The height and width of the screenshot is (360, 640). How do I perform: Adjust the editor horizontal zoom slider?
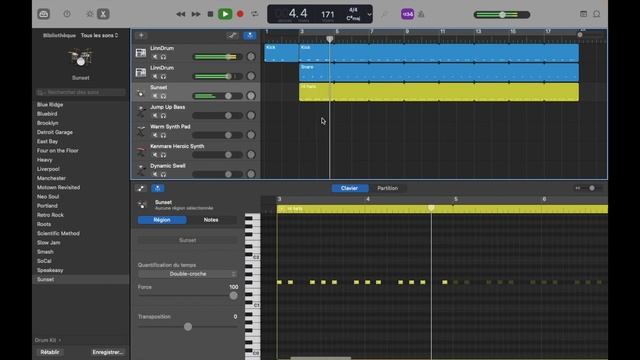[591, 188]
